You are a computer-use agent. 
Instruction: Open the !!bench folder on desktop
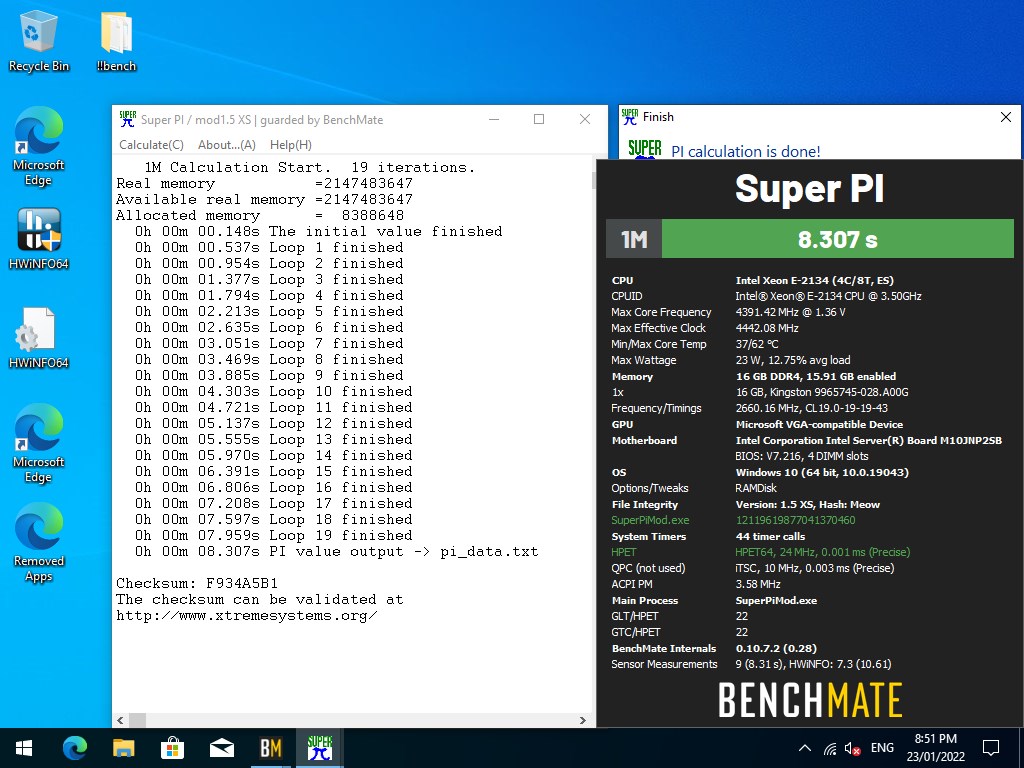pos(116,42)
